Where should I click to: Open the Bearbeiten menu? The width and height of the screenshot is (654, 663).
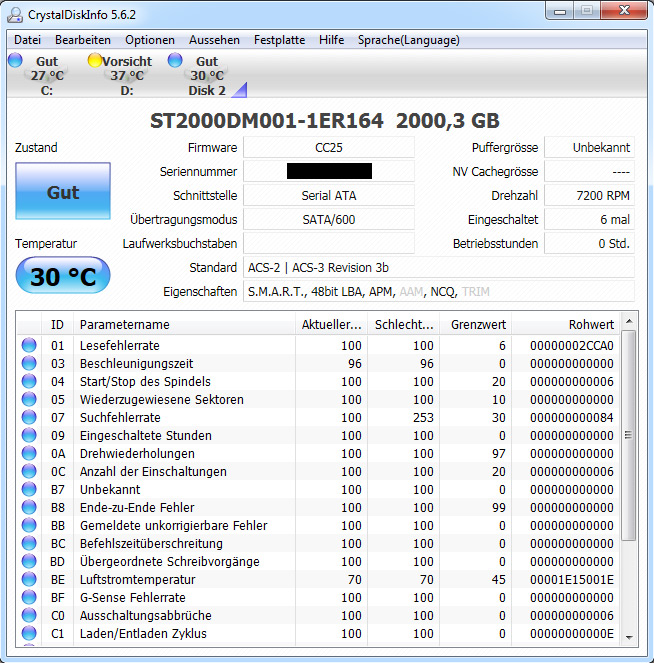pos(83,40)
